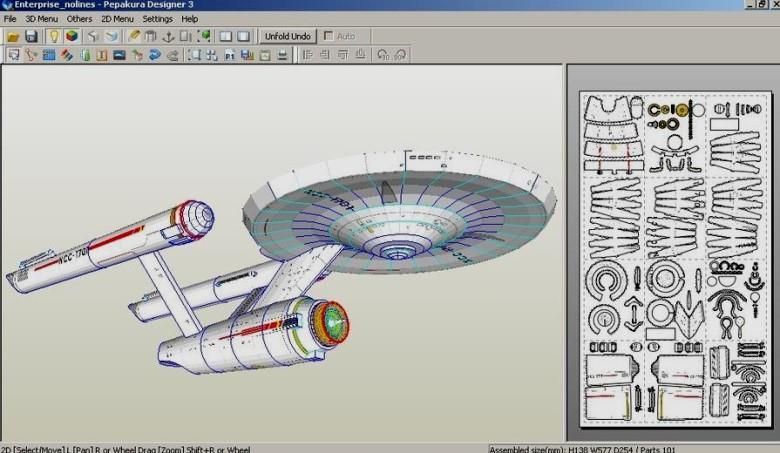Click the folded paper icon left of pencil
The image size is (780, 453).
(111, 36)
